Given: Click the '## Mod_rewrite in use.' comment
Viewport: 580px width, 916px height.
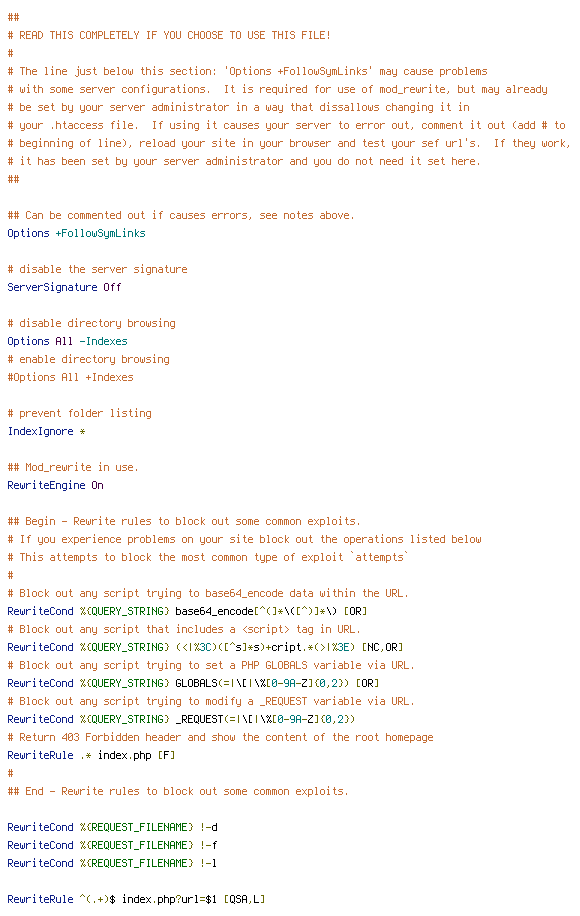Looking at the screenshot, I should pyautogui.click(x=73, y=467).
